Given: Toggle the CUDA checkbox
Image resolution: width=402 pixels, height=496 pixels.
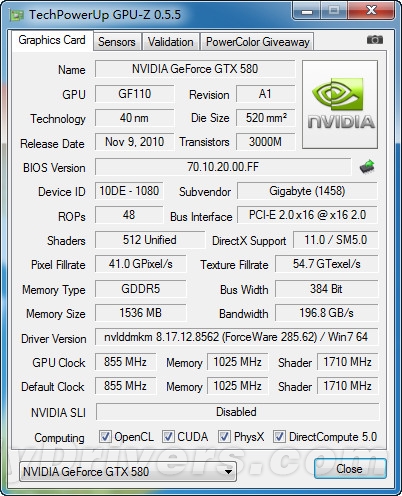Looking at the screenshot, I should pos(168,436).
